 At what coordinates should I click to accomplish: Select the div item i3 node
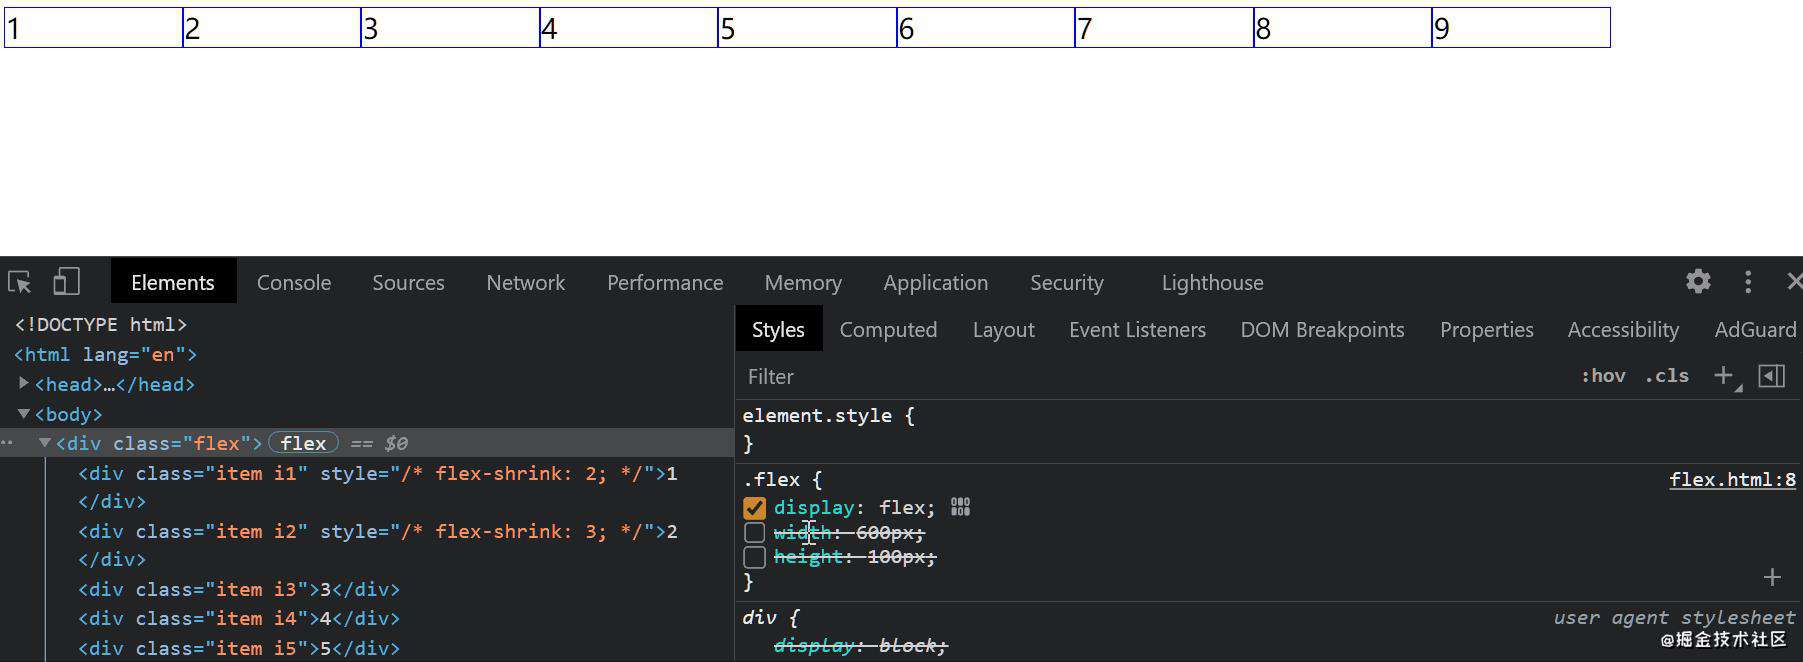coord(239,589)
